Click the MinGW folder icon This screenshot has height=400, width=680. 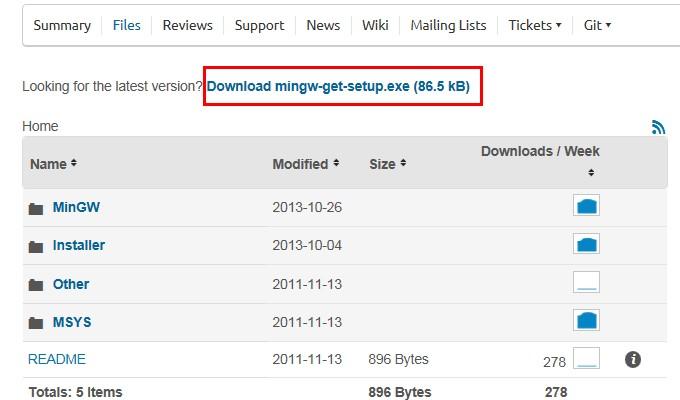click(36, 209)
